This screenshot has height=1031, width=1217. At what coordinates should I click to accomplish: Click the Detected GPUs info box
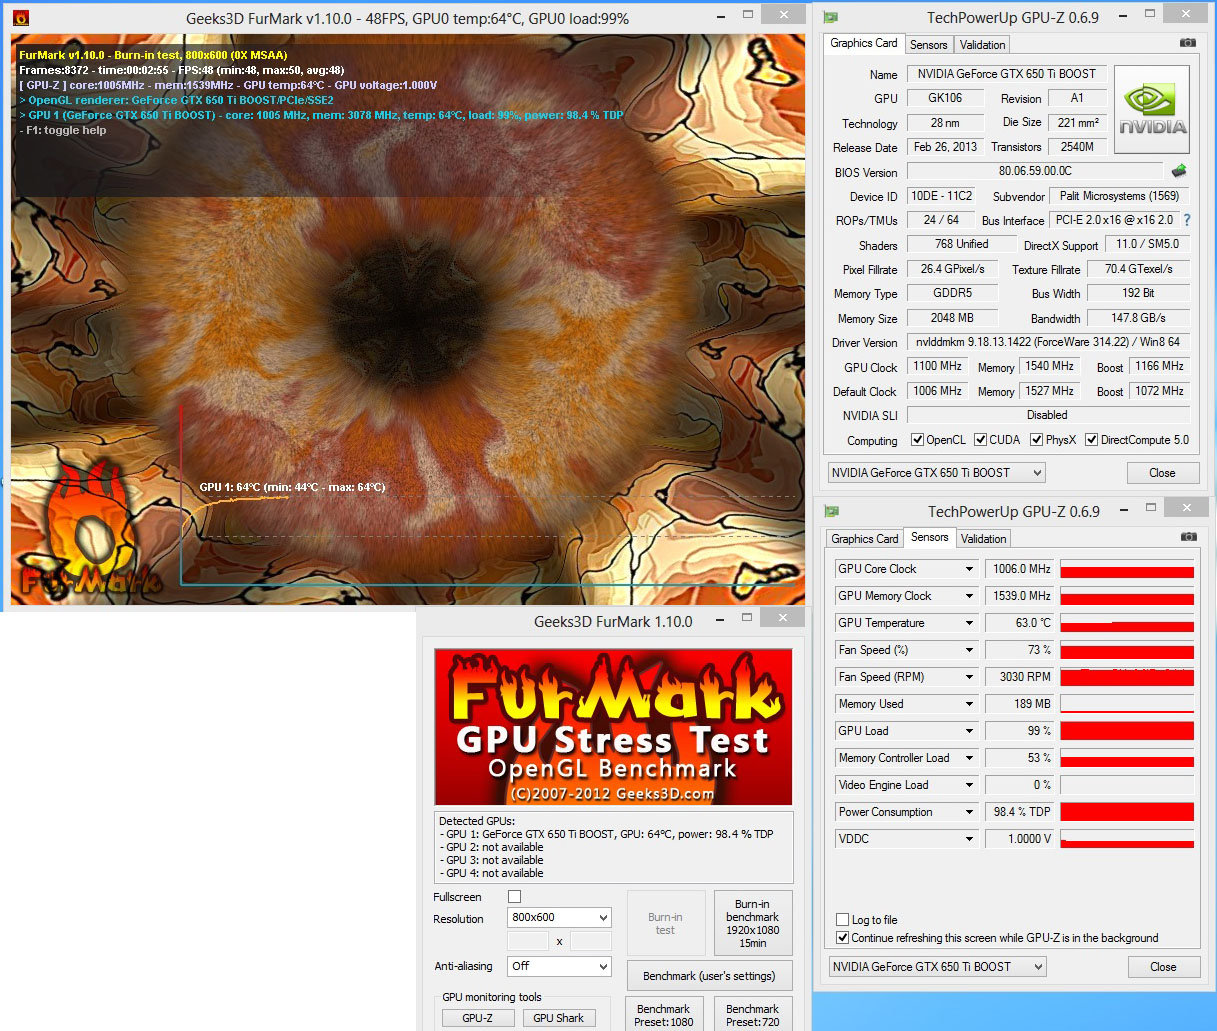[613, 846]
